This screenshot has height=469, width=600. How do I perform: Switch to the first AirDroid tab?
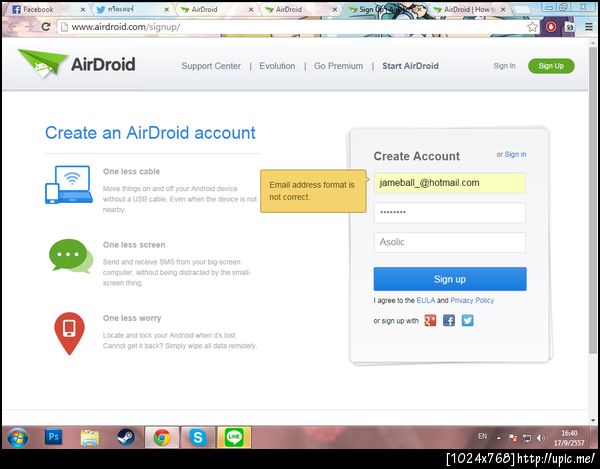pos(214,9)
